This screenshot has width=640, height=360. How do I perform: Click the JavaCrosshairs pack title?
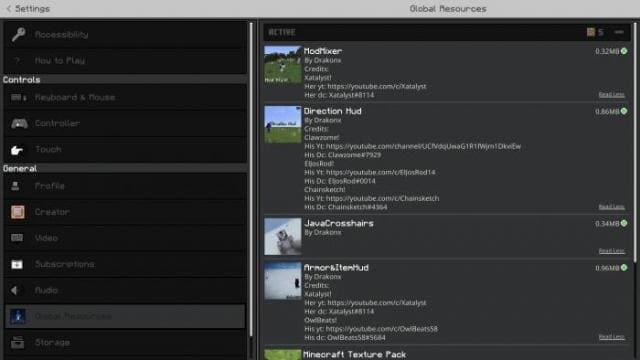tap(339, 223)
